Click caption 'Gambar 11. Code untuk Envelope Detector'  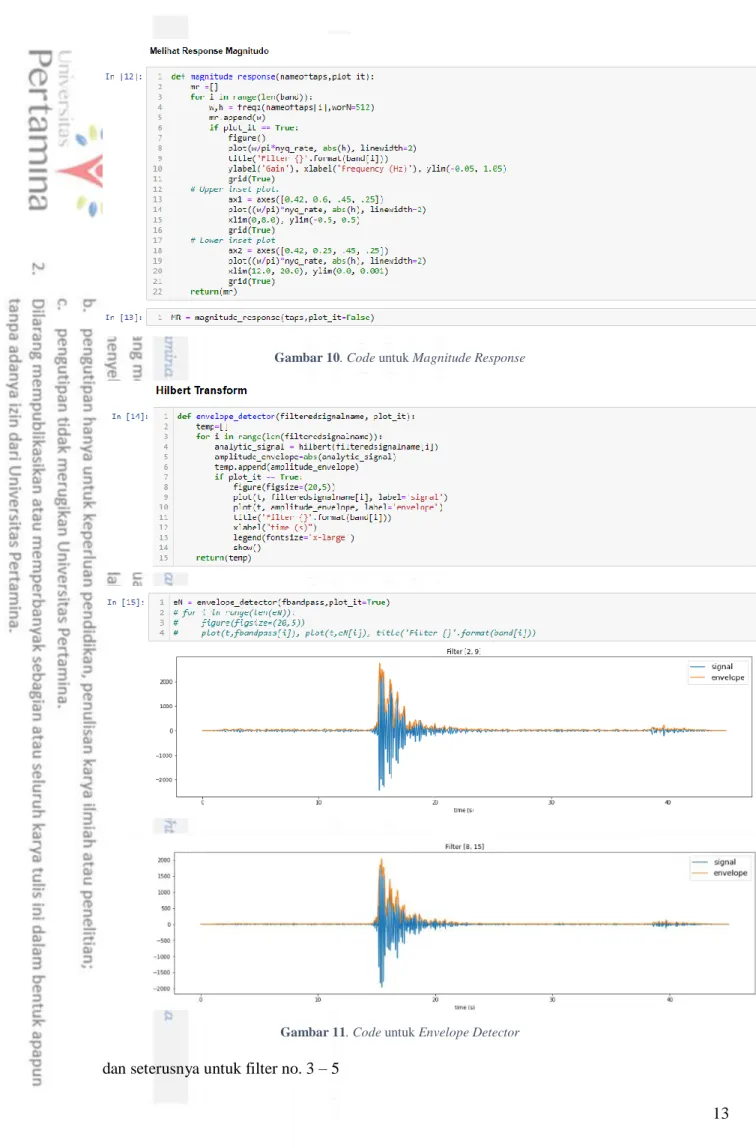pyautogui.click(x=400, y=1032)
